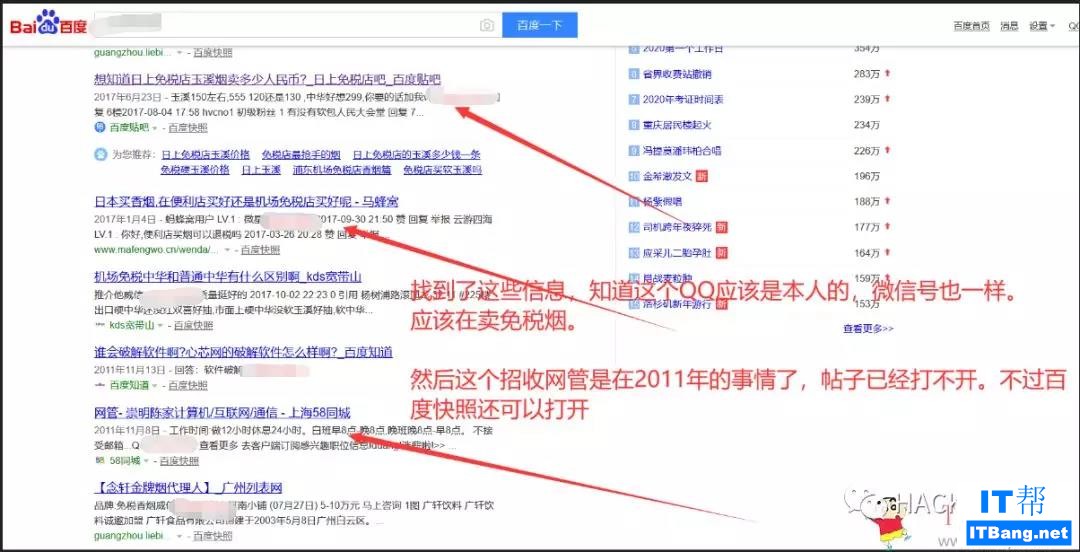Screen dimensions: 1080x552
Task: Expand arrow next to 百度贴吧 source
Action: tap(154, 128)
